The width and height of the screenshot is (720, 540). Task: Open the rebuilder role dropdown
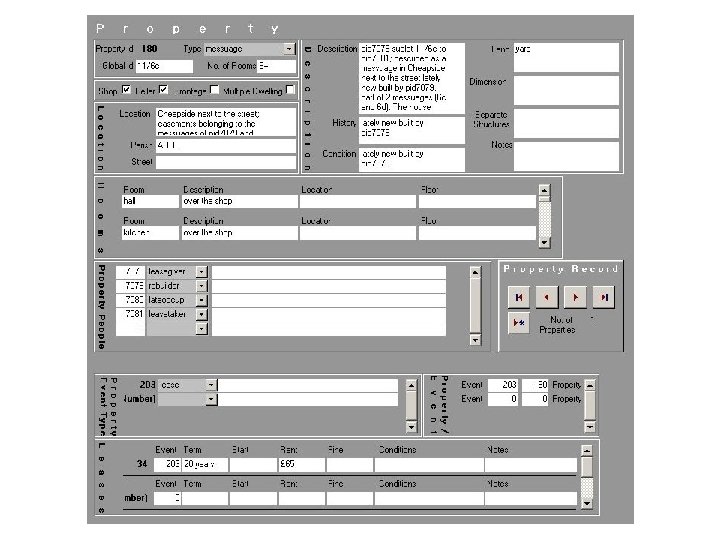[x=201, y=286]
